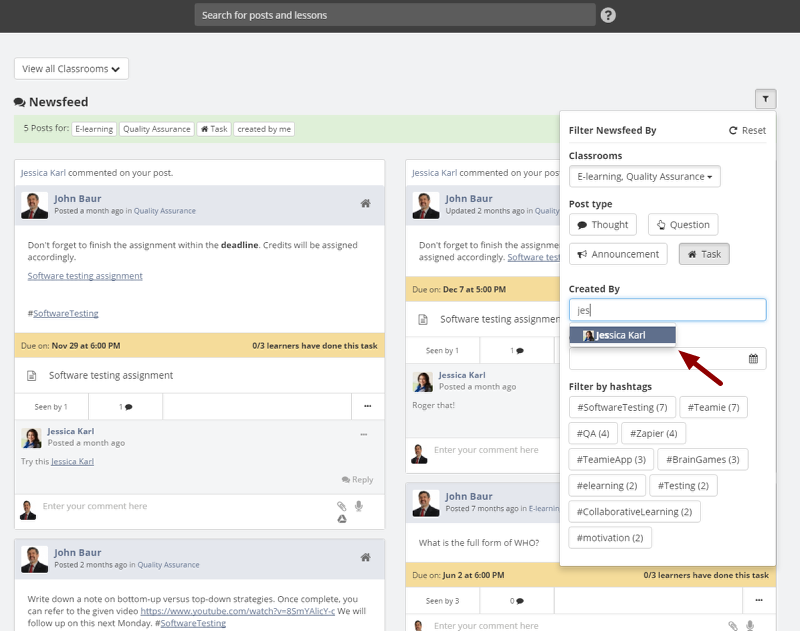Click document icon next to Software testing assignment
The height and width of the screenshot is (631, 800).
(32, 376)
